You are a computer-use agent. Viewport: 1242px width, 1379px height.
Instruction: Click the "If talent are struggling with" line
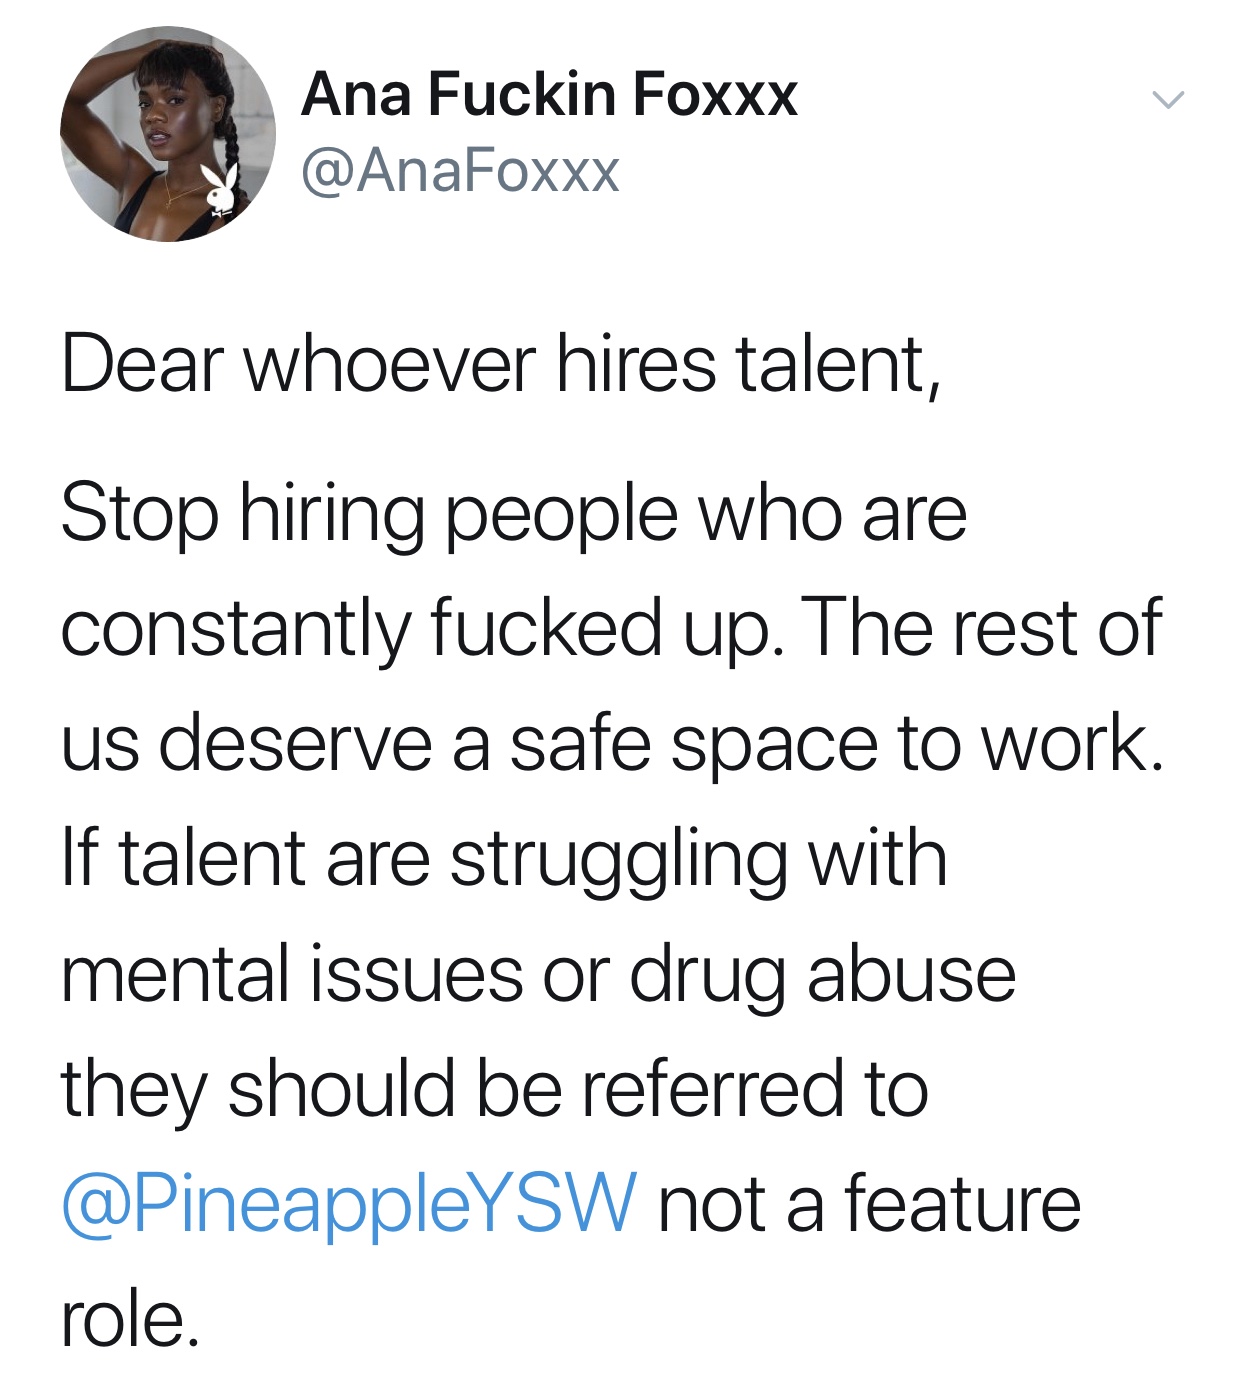point(503,859)
